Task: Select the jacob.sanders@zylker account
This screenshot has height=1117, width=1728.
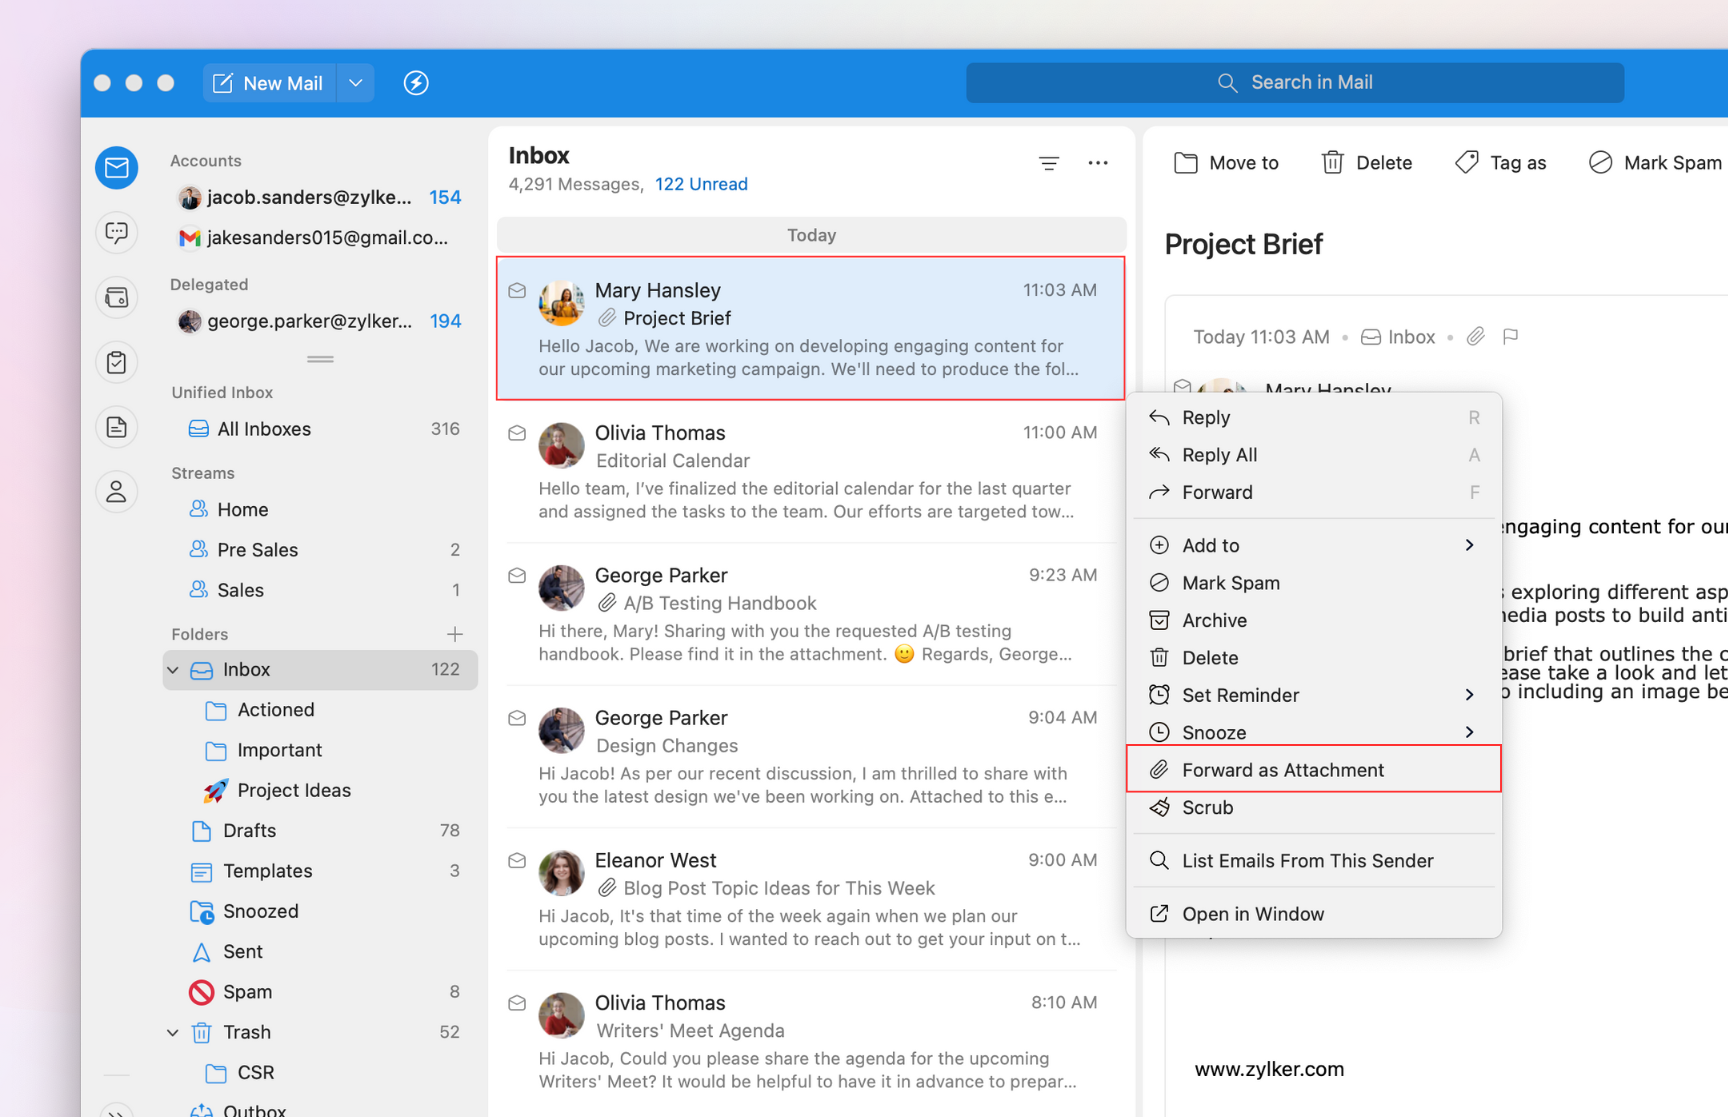Action: click(319, 198)
